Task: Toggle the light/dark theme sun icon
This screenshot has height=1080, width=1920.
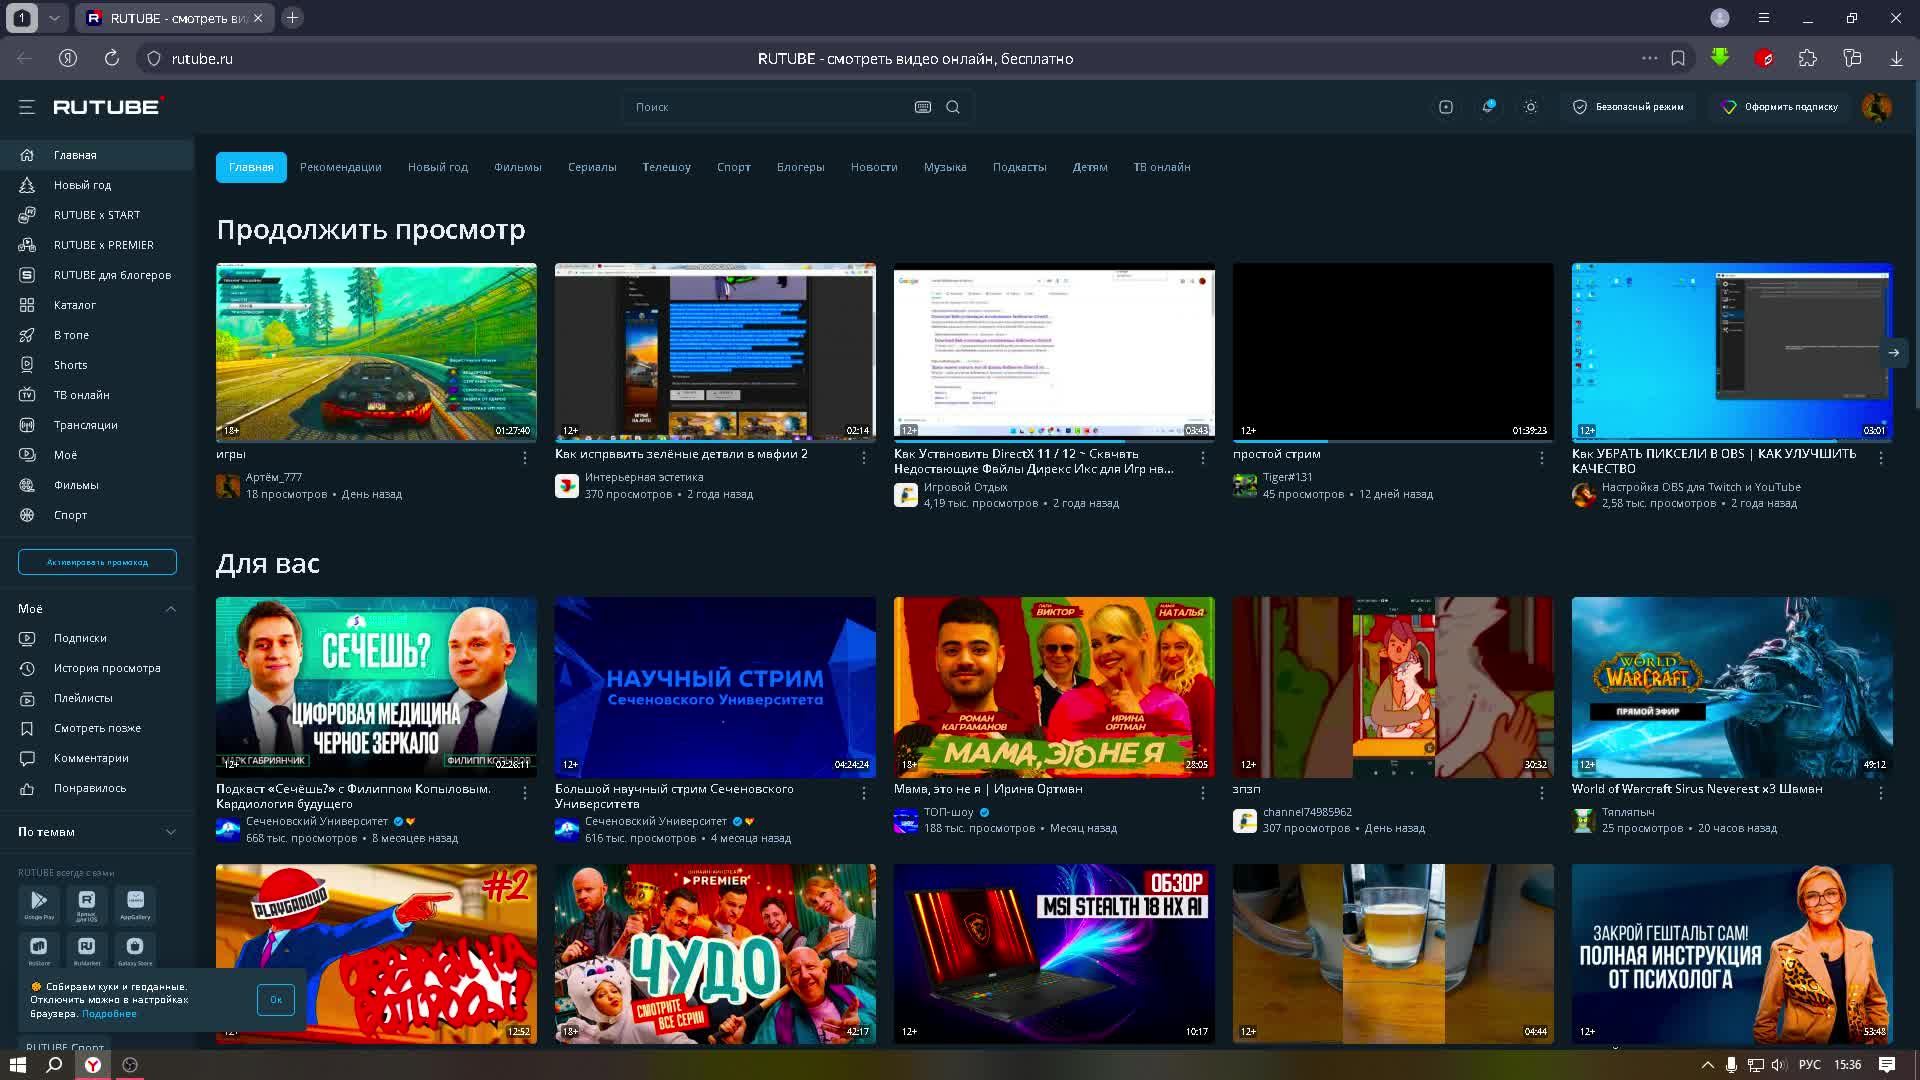Action: [x=1531, y=107]
